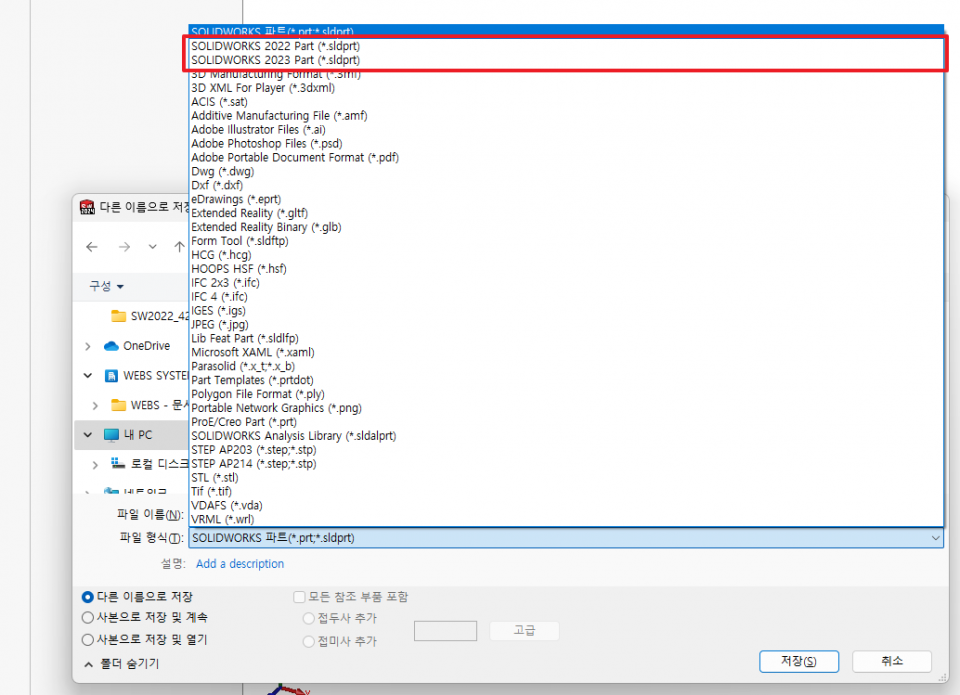Click the prefix/suffix text field
Viewport: 960px width, 695px height.
pyautogui.click(x=445, y=631)
